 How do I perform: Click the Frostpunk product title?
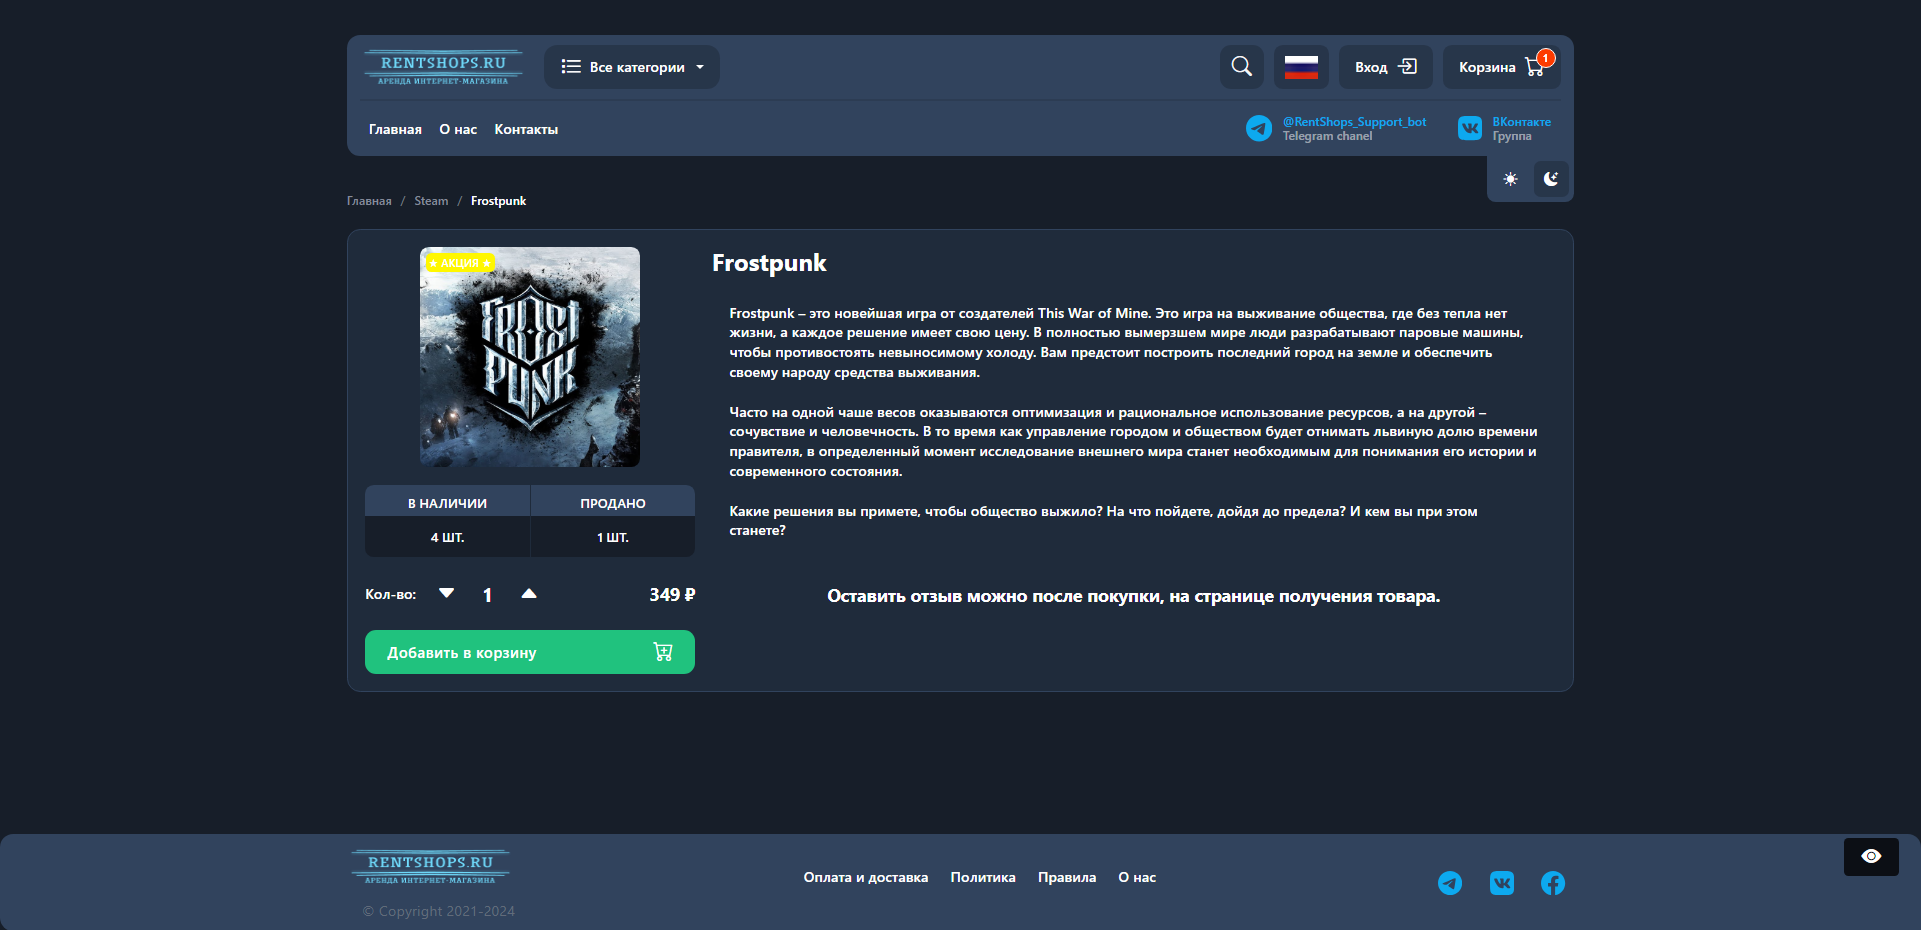coord(769,263)
